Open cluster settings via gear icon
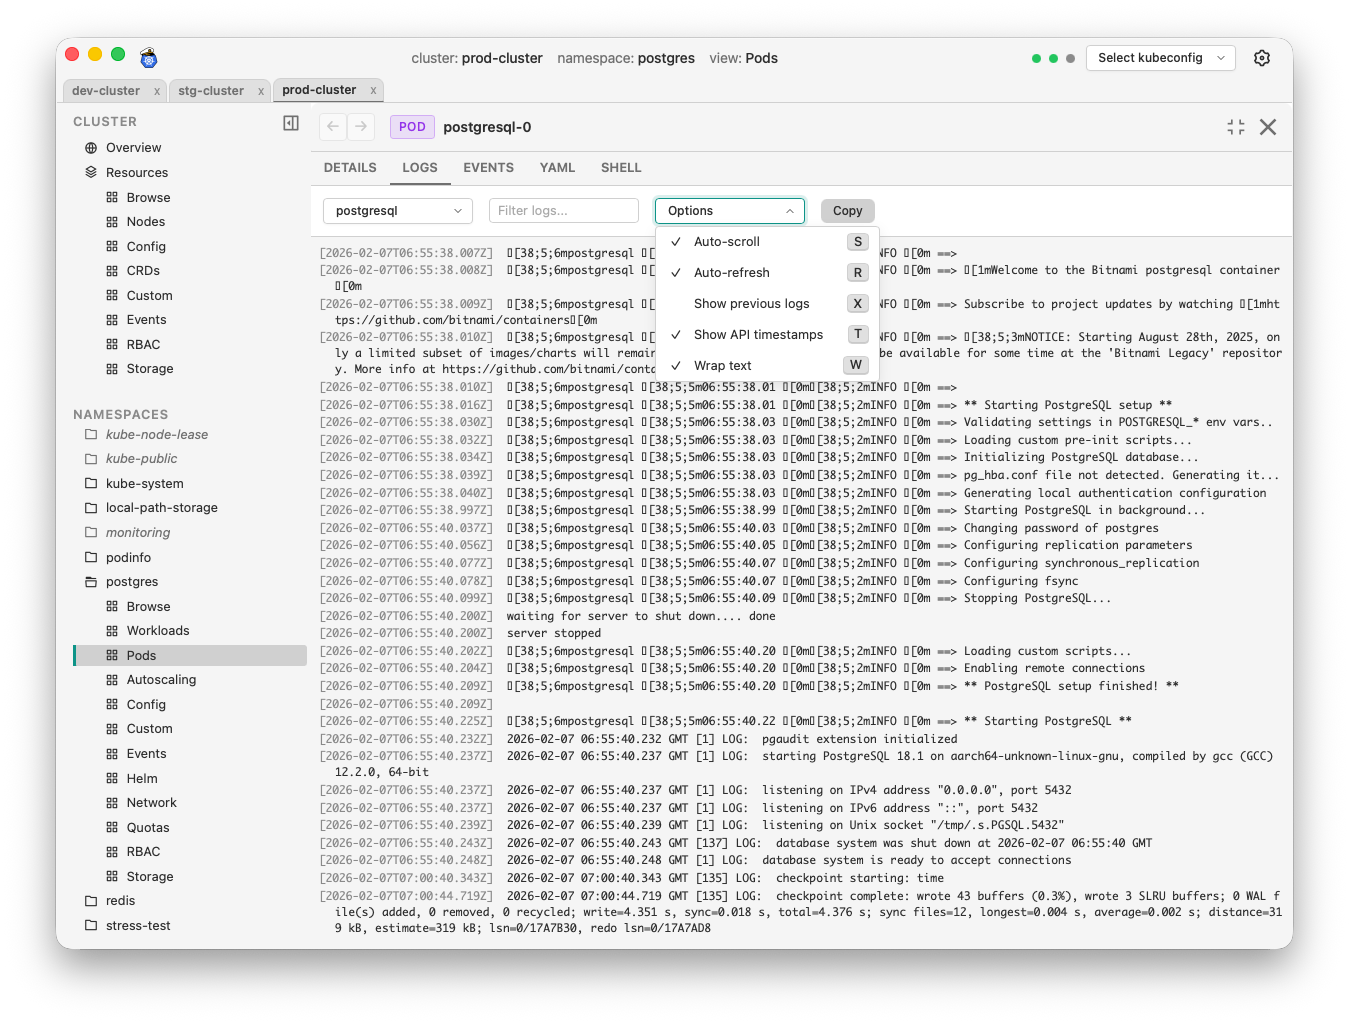This screenshot has height=1023, width=1349. (x=1262, y=58)
